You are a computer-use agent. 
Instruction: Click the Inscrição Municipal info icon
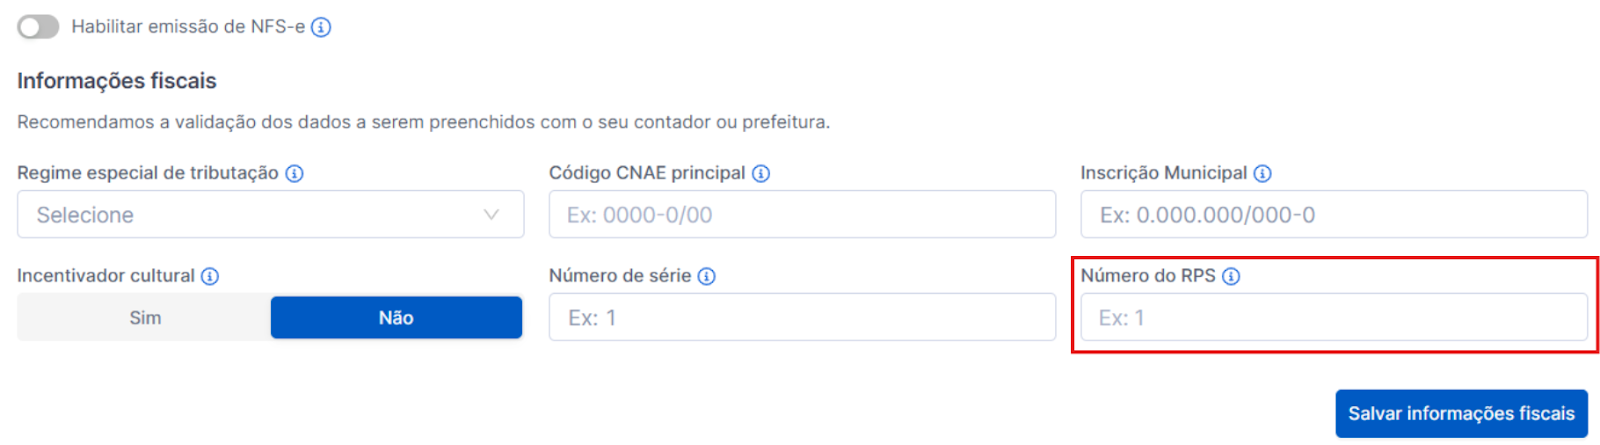pyautogui.click(x=1263, y=174)
